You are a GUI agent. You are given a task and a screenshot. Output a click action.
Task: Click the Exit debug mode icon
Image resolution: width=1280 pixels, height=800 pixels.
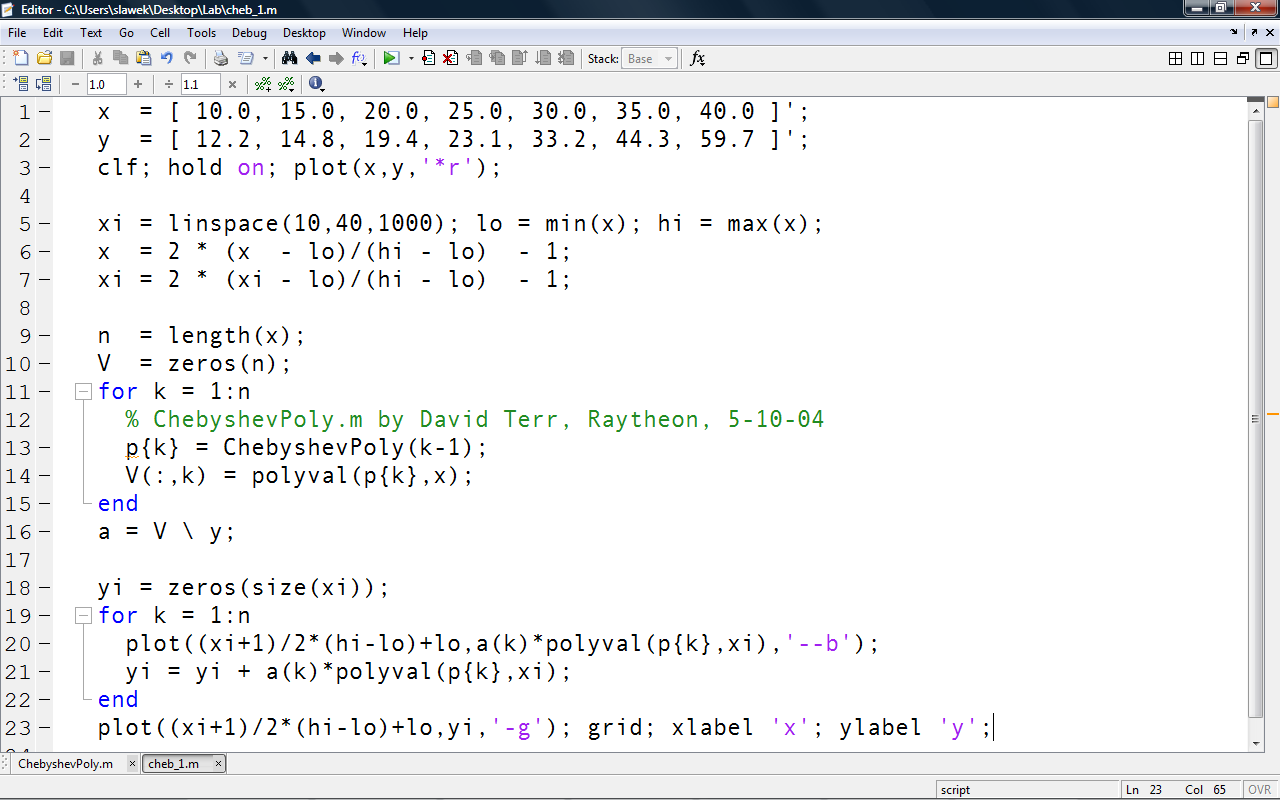566,59
